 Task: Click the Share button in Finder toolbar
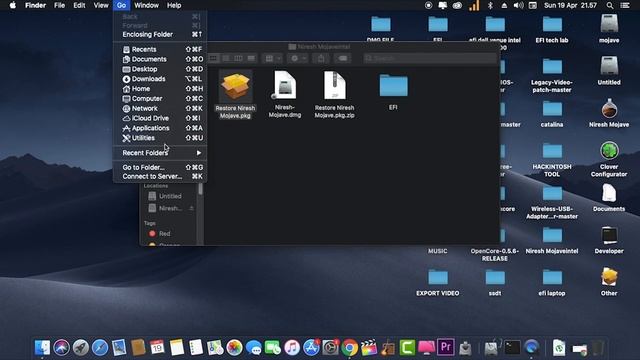click(321, 58)
